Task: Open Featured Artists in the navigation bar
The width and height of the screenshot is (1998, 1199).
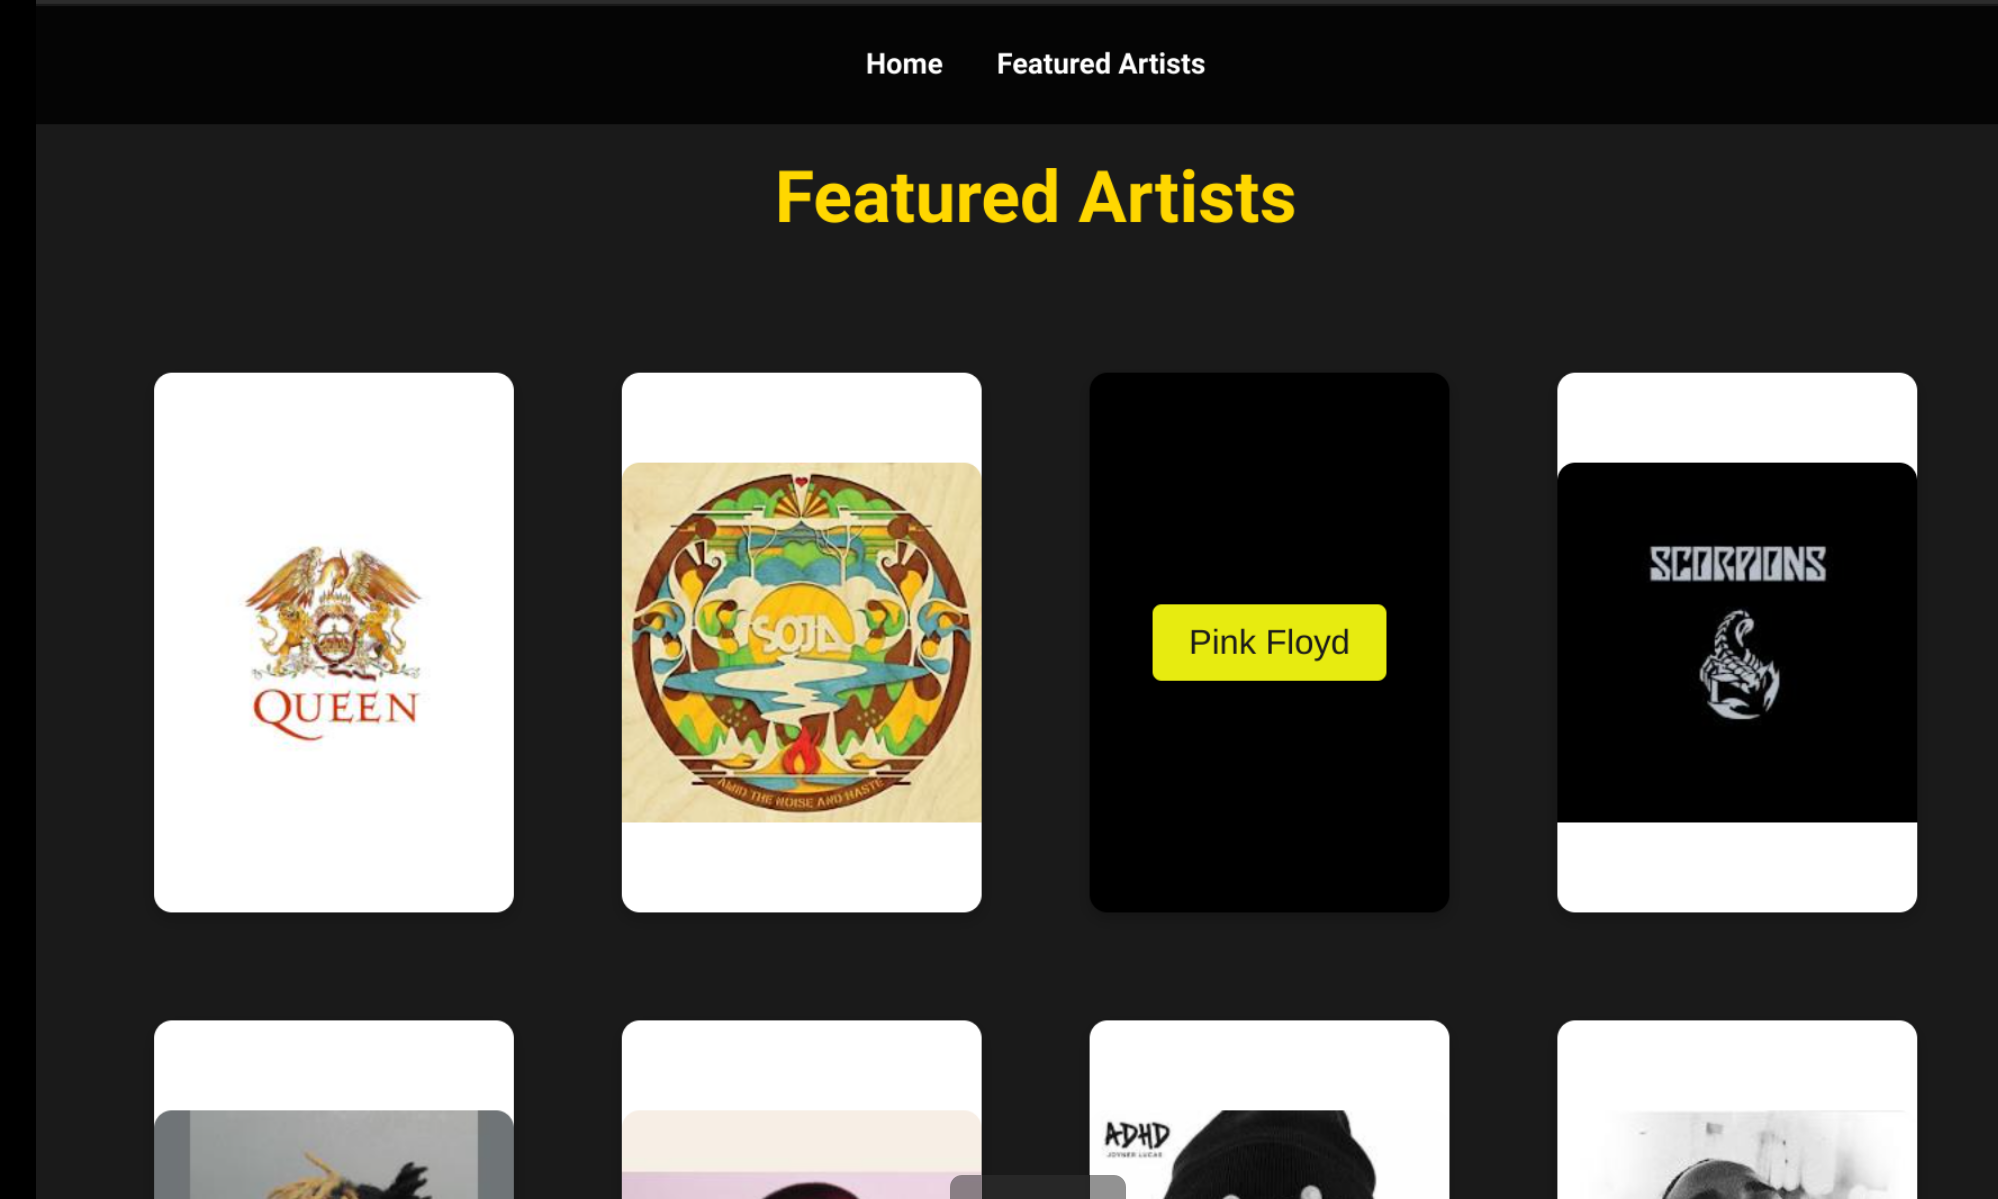Action: click(1100, 64)
